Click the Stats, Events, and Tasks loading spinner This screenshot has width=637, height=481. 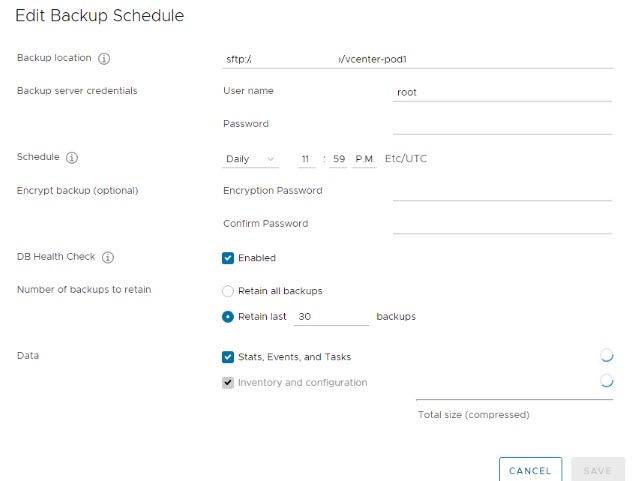pos(606,356)
